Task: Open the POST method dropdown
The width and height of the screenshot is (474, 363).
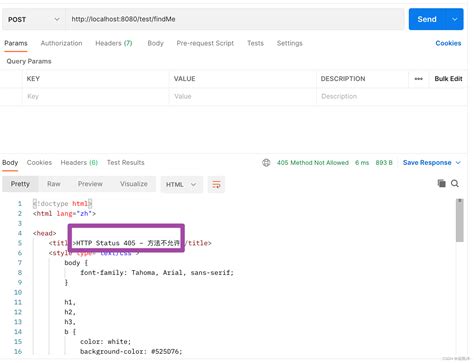Action: [33, 19]
